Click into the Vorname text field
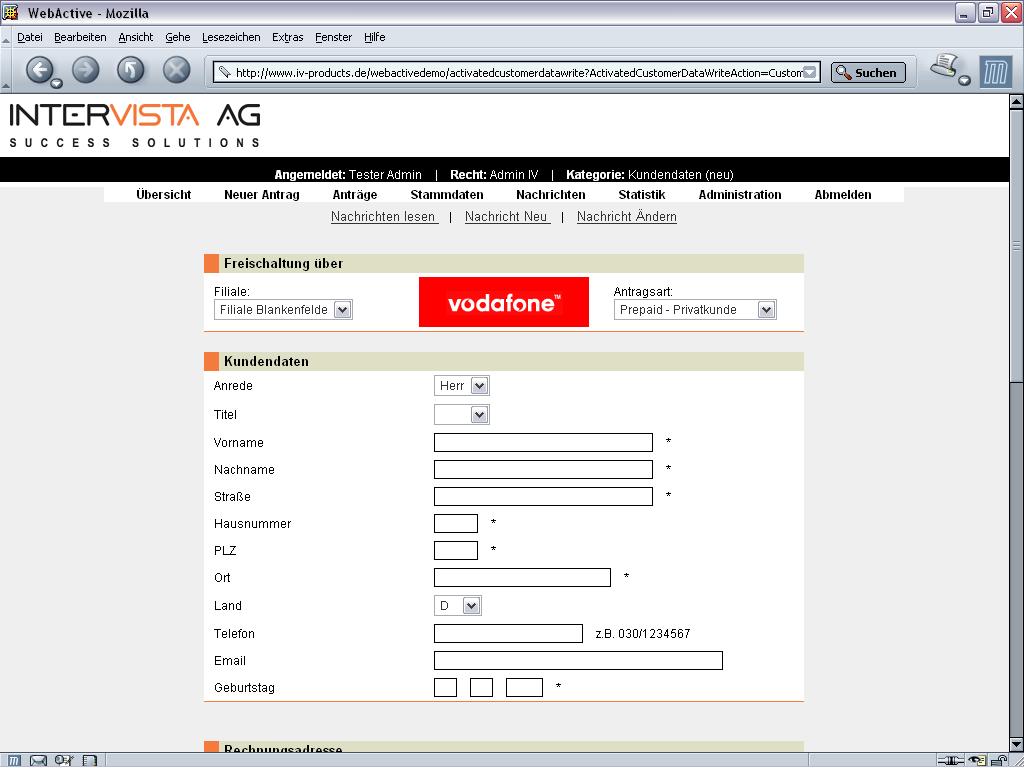The image size is (1024, 768). (543, 443)
